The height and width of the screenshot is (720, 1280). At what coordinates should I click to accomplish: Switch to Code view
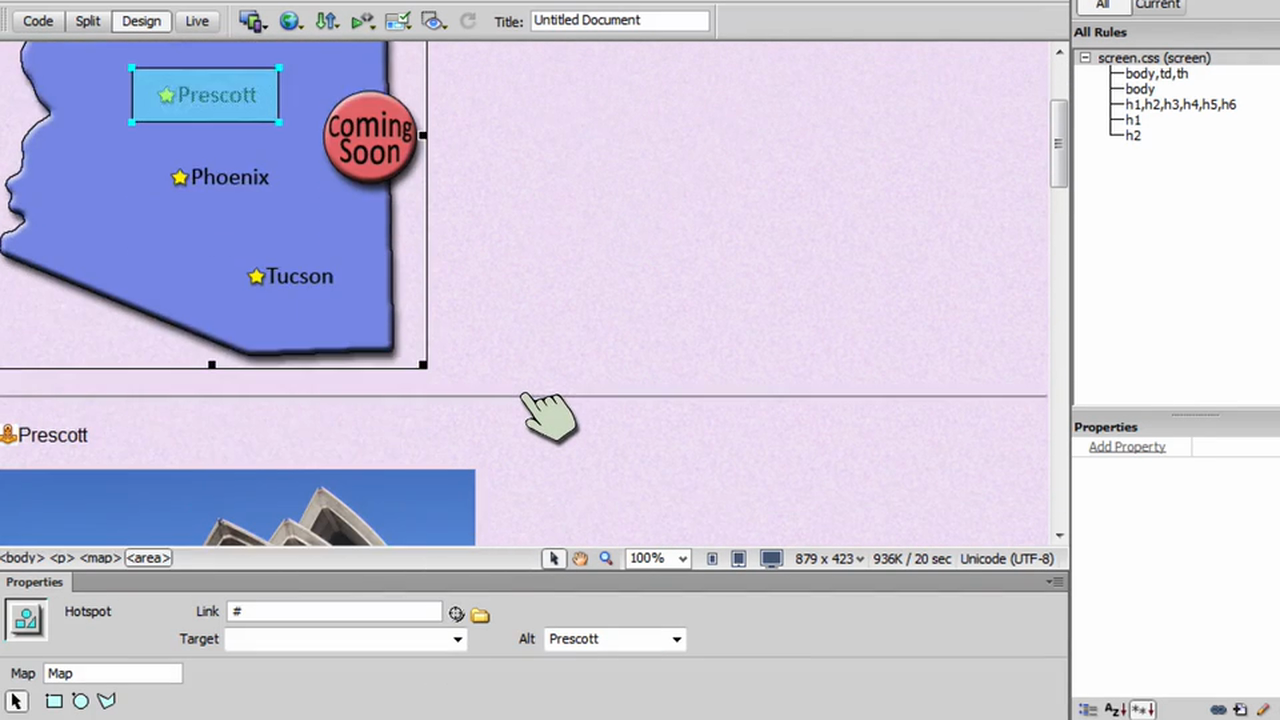click(38, 21)
